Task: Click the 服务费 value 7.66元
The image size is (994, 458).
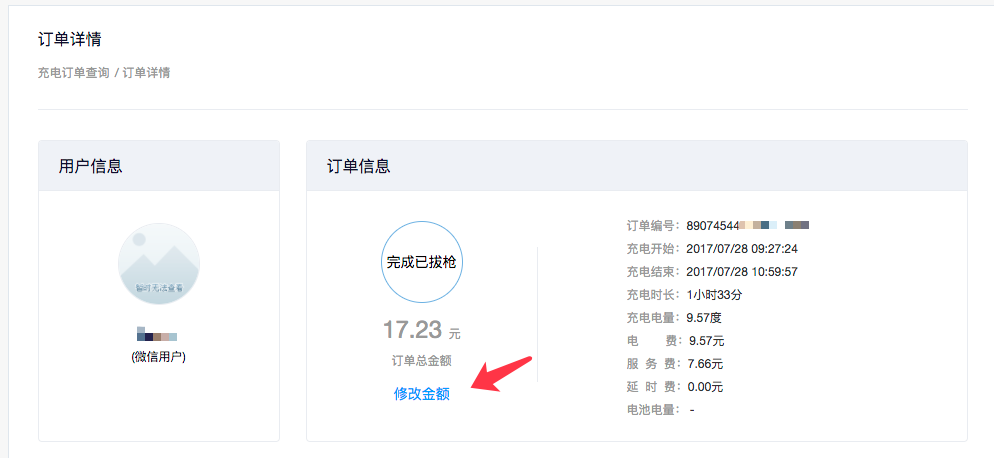Action: tap(705, 363)
